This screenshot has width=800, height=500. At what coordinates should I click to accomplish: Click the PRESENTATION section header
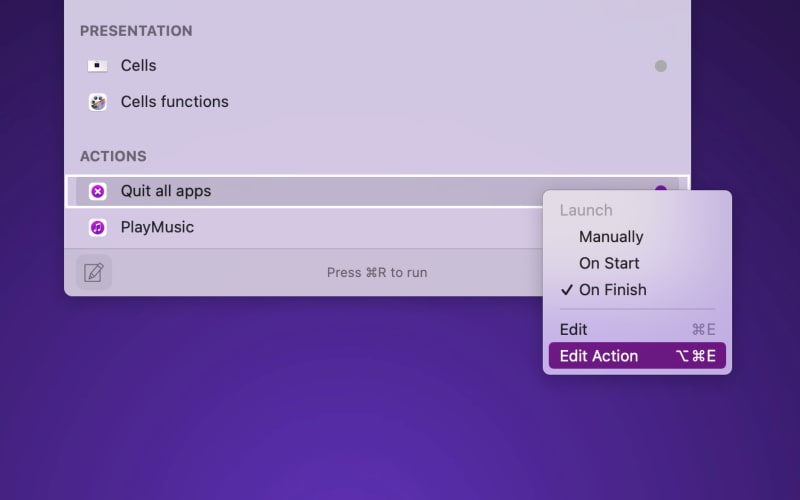136,31
